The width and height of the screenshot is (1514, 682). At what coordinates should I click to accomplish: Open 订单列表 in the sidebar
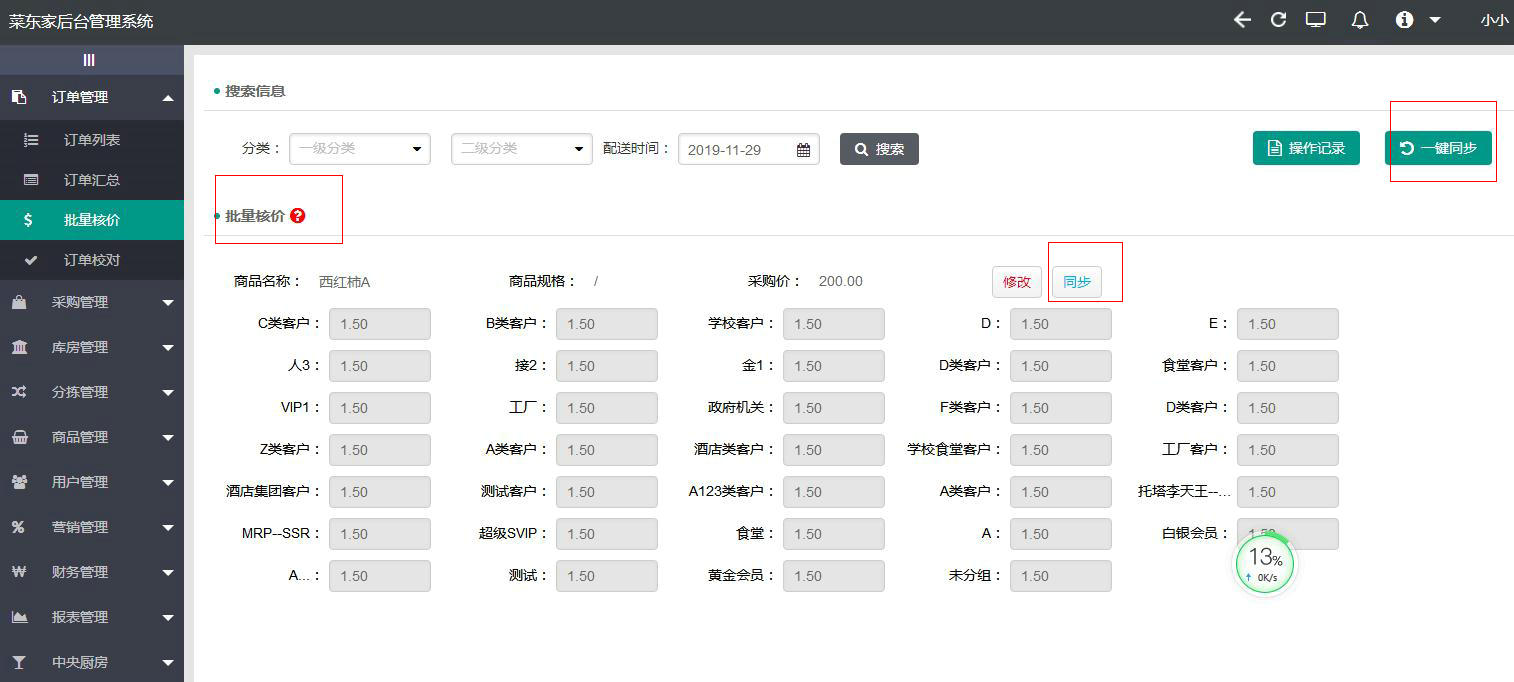(x=92, y=140)
